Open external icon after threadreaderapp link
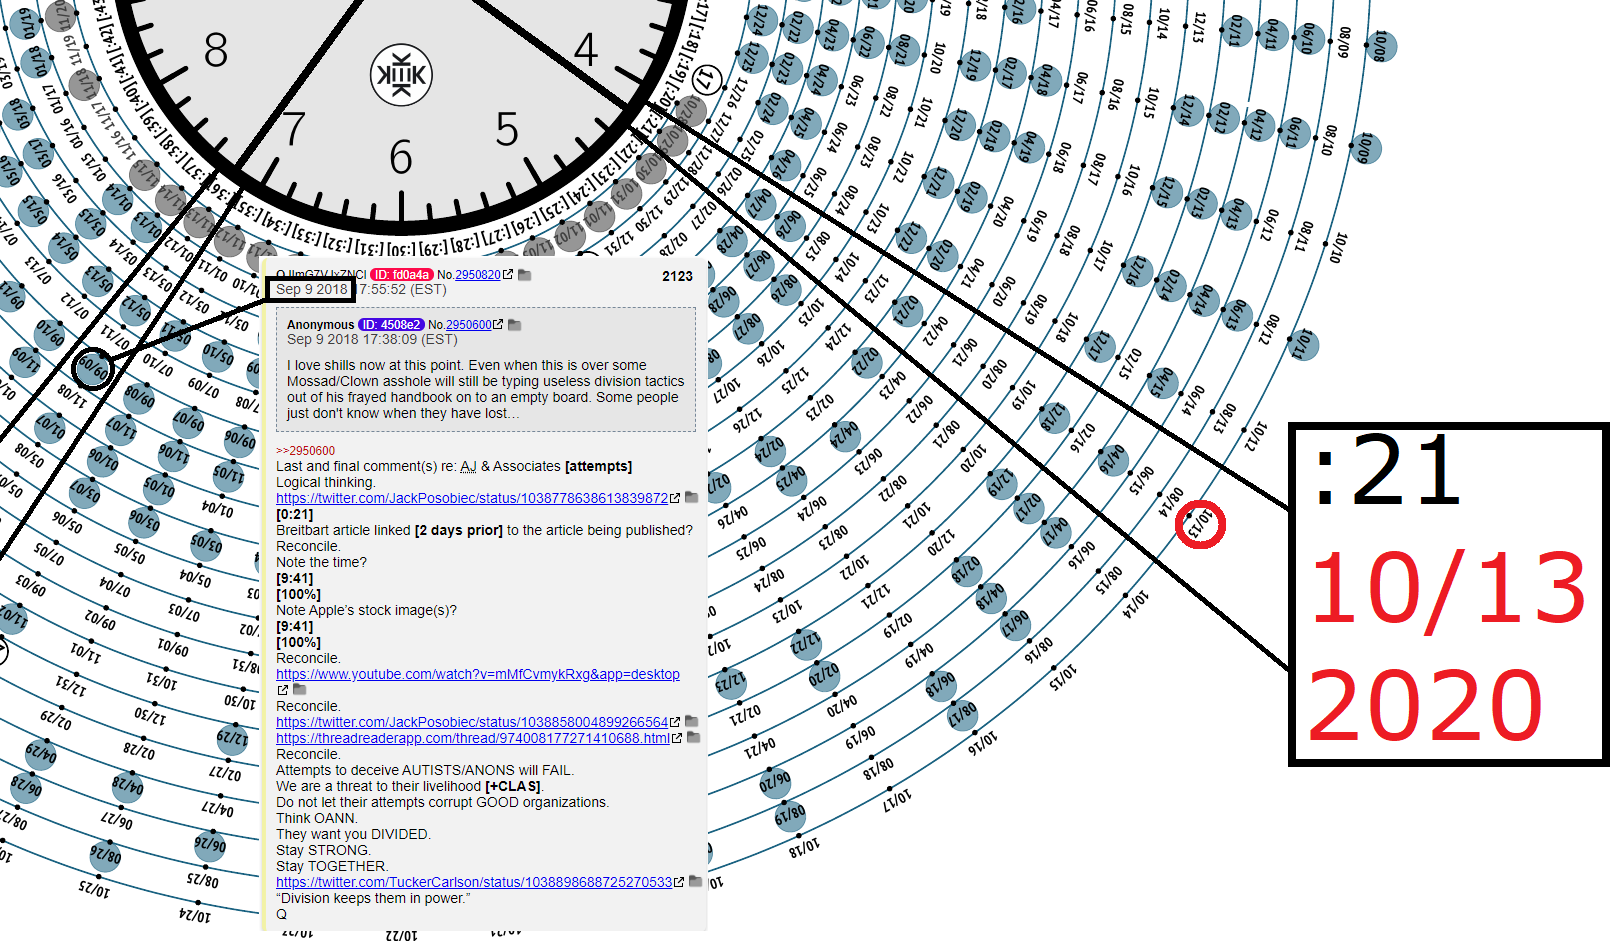 677,738
